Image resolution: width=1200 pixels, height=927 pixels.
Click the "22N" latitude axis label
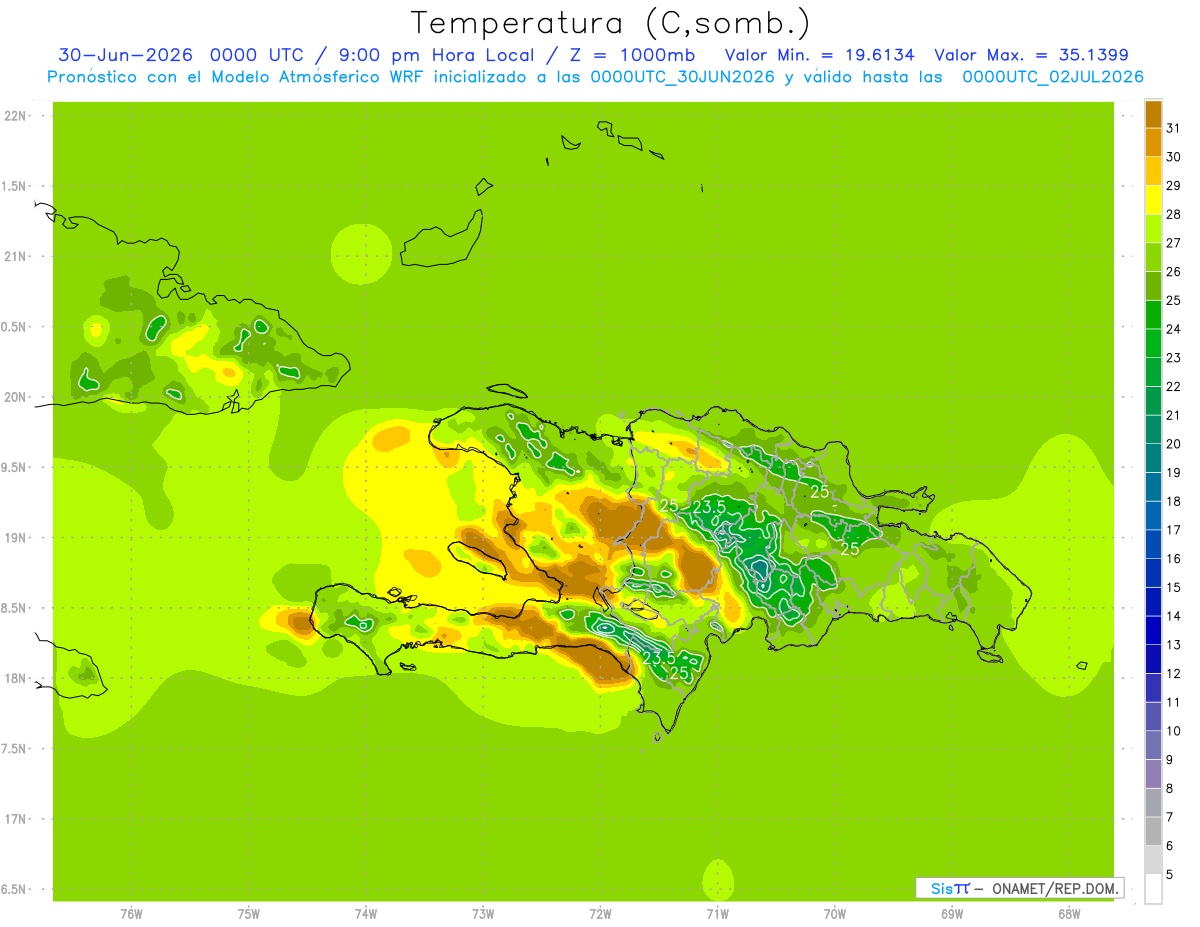[17, 116]
